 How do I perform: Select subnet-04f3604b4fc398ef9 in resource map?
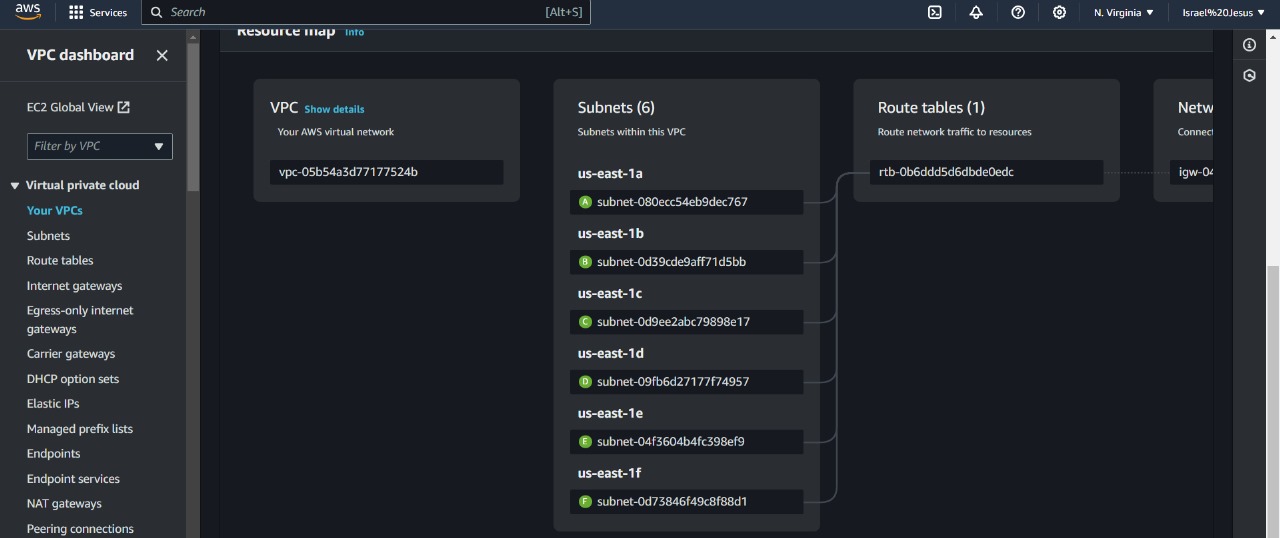[x=686, y=441]
